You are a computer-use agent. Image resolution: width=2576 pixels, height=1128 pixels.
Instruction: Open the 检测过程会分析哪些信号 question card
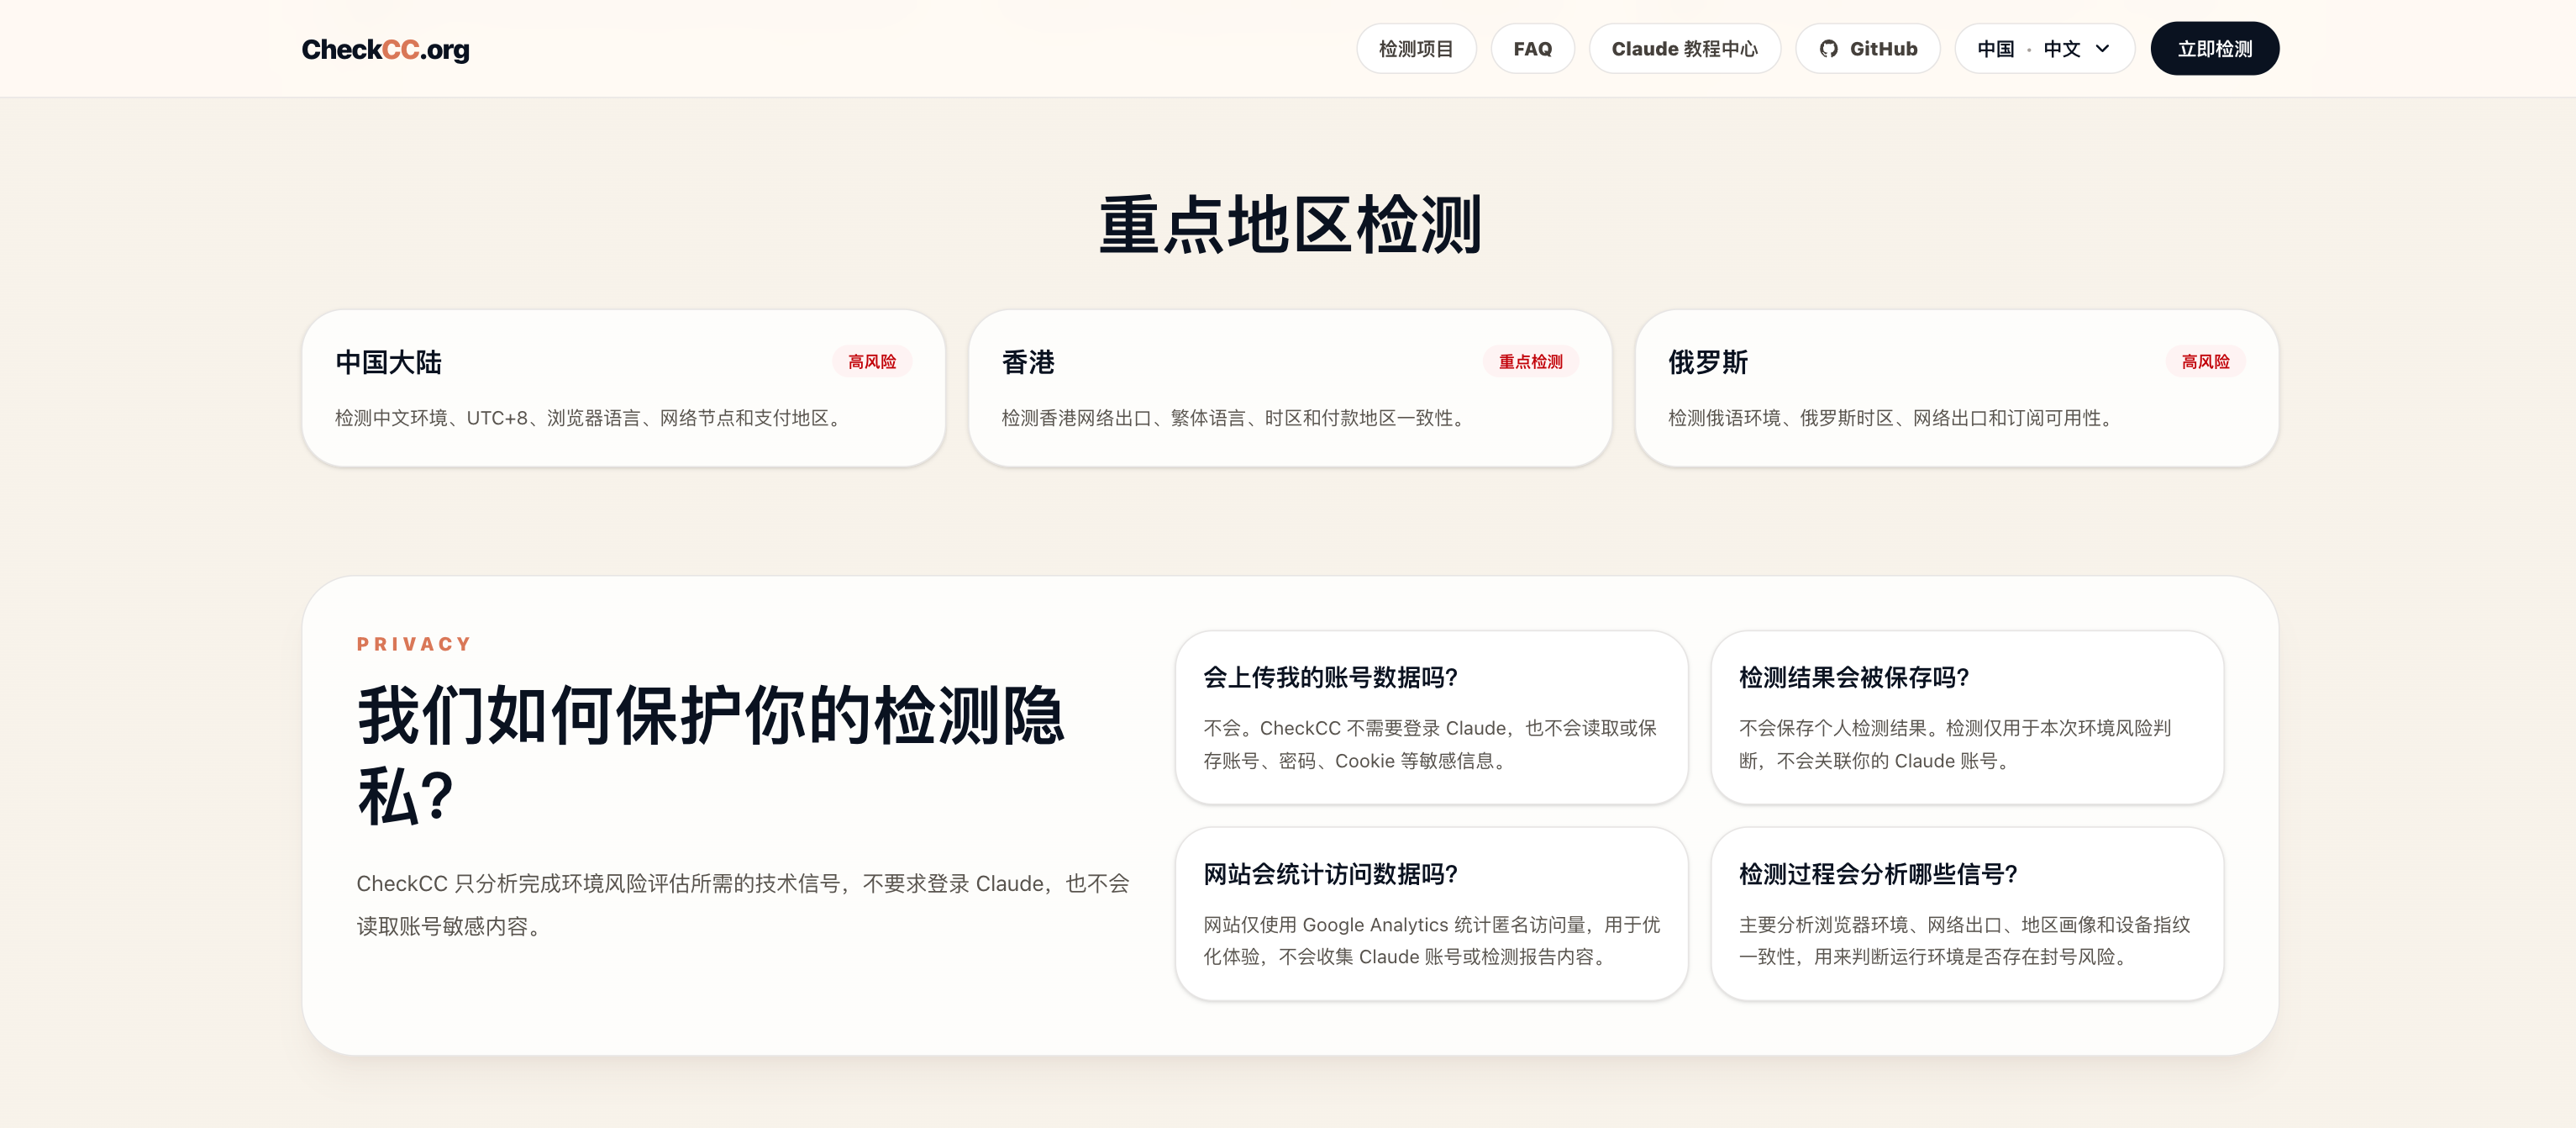pos(1967,913)
